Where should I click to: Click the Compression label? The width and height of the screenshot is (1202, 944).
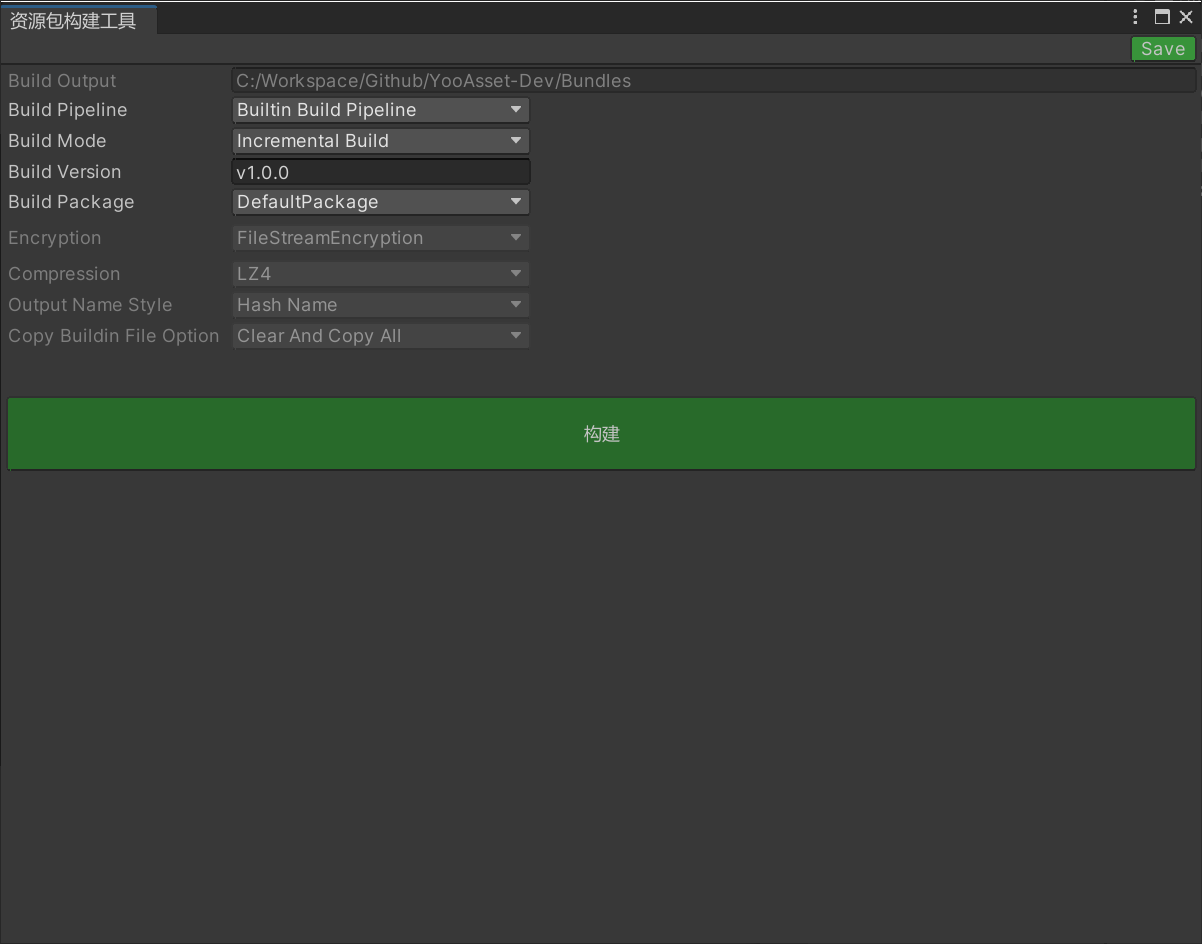(x=64, y=274)
